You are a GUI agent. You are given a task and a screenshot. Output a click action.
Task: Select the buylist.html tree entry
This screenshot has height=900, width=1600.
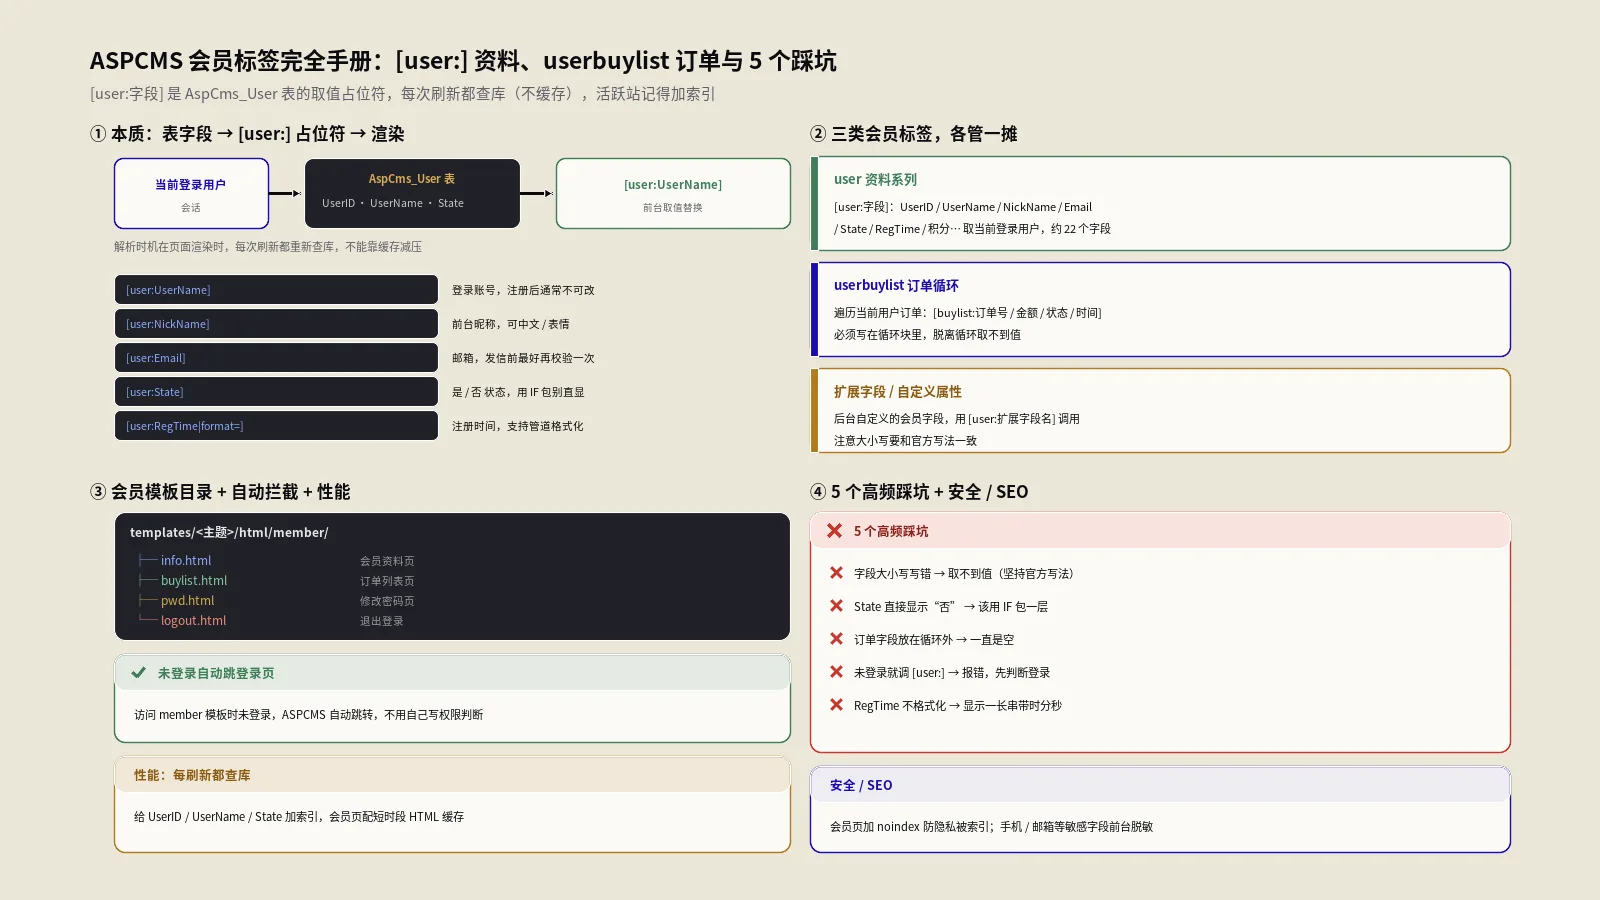[194, 581]
